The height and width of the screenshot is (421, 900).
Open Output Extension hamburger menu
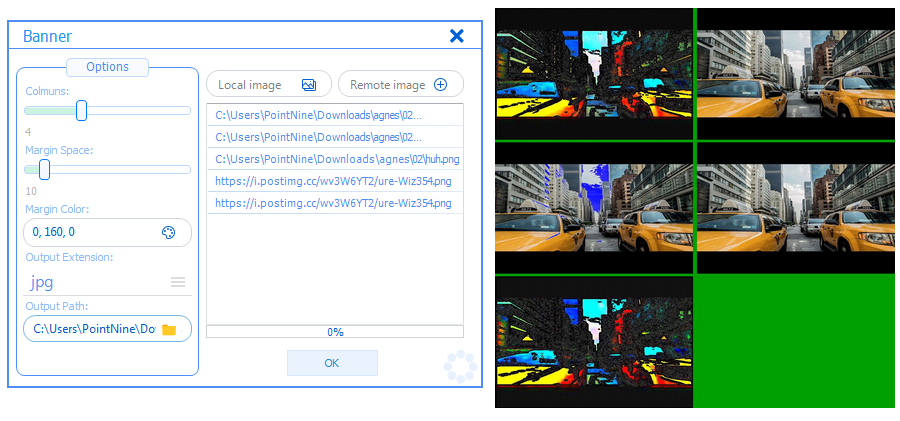pos(178,282)
